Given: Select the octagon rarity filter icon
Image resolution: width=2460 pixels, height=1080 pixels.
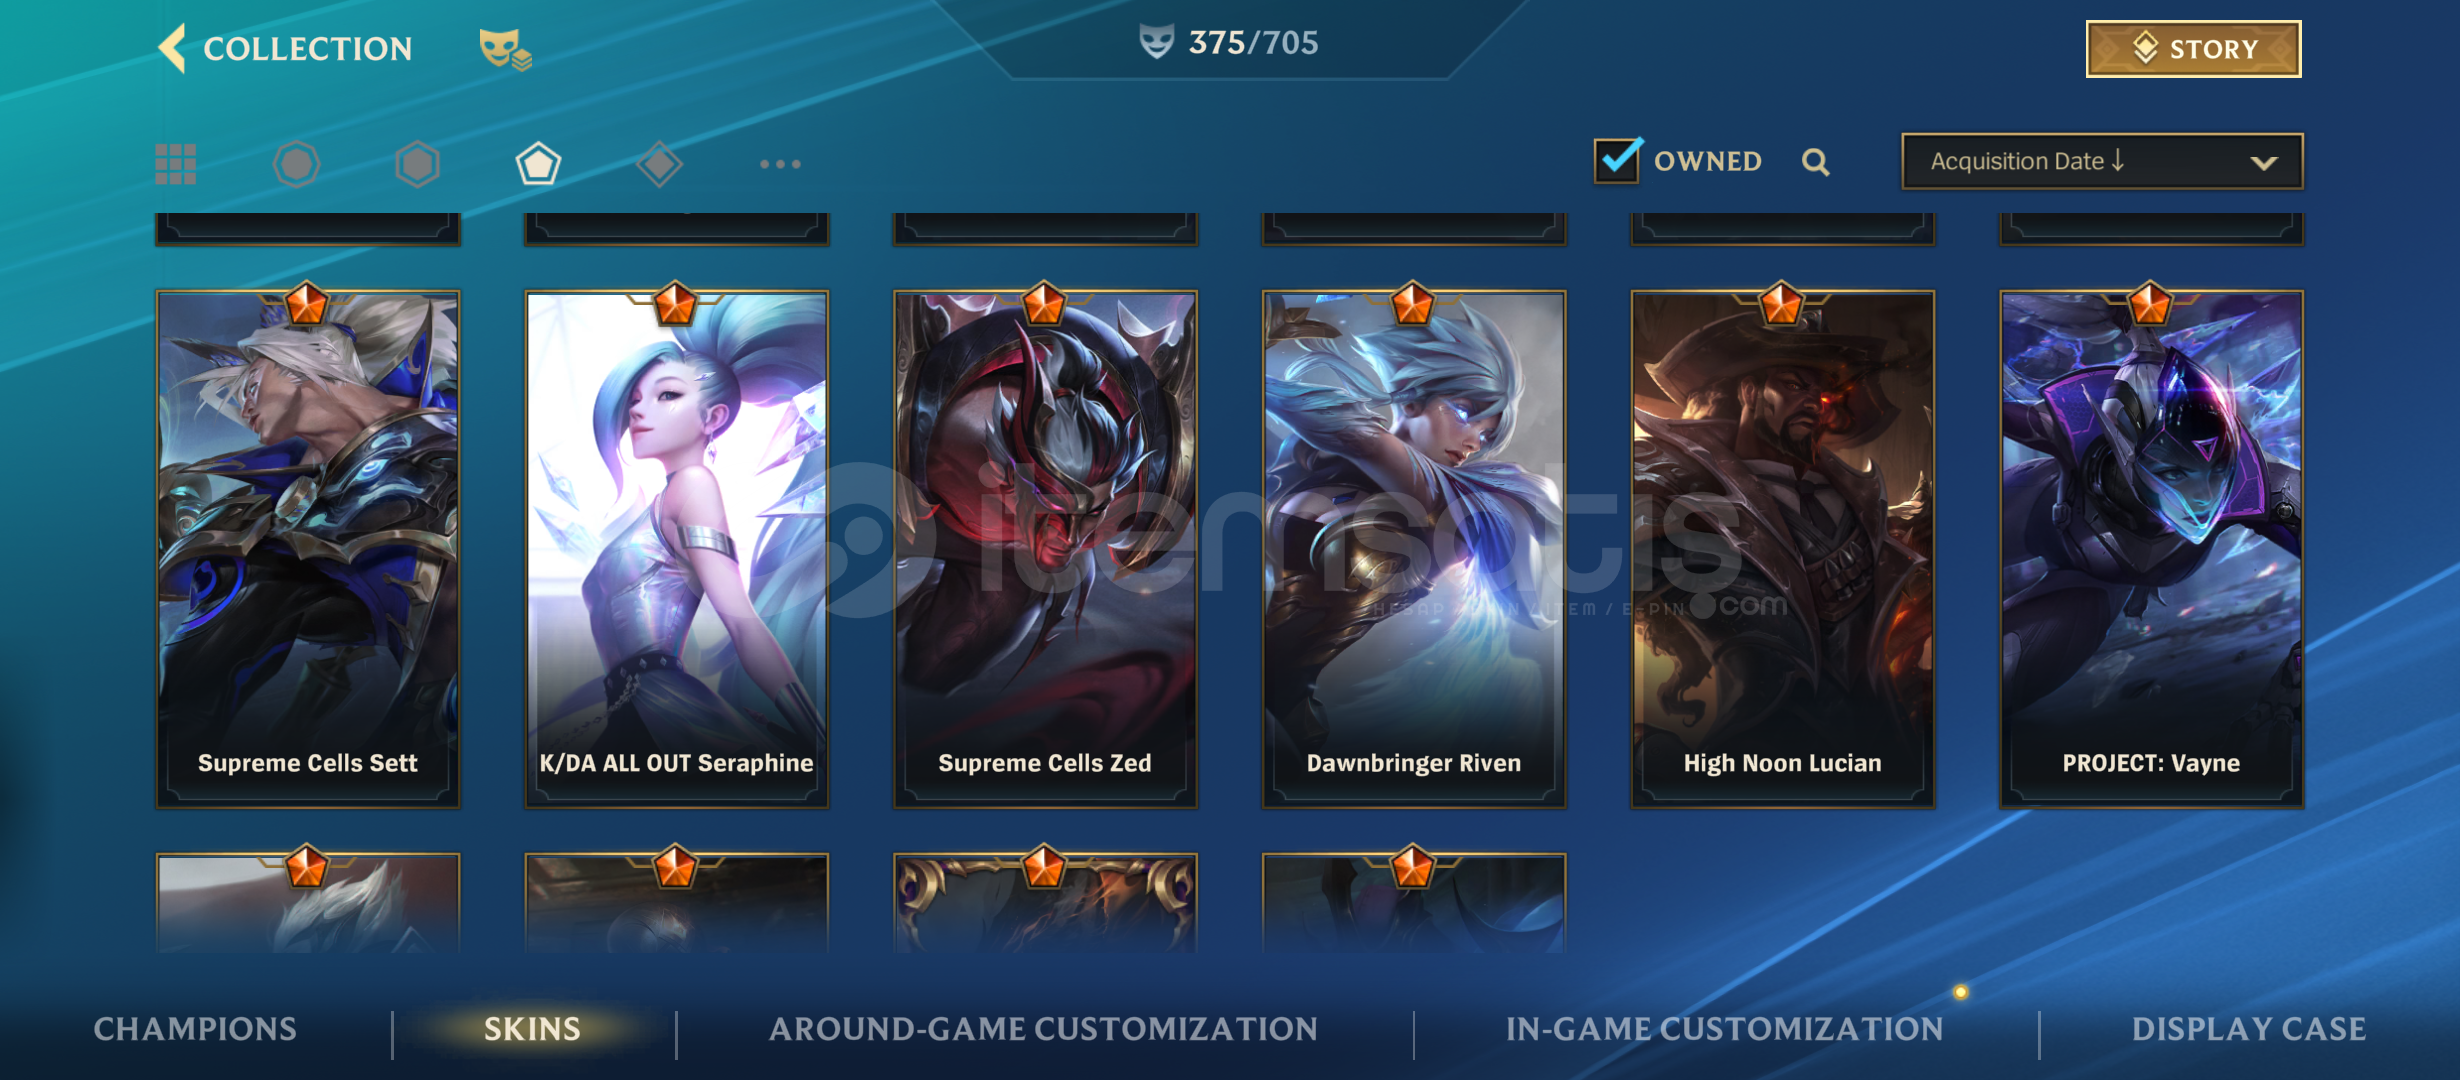Looking at the screenshot, I should (297, 164).
